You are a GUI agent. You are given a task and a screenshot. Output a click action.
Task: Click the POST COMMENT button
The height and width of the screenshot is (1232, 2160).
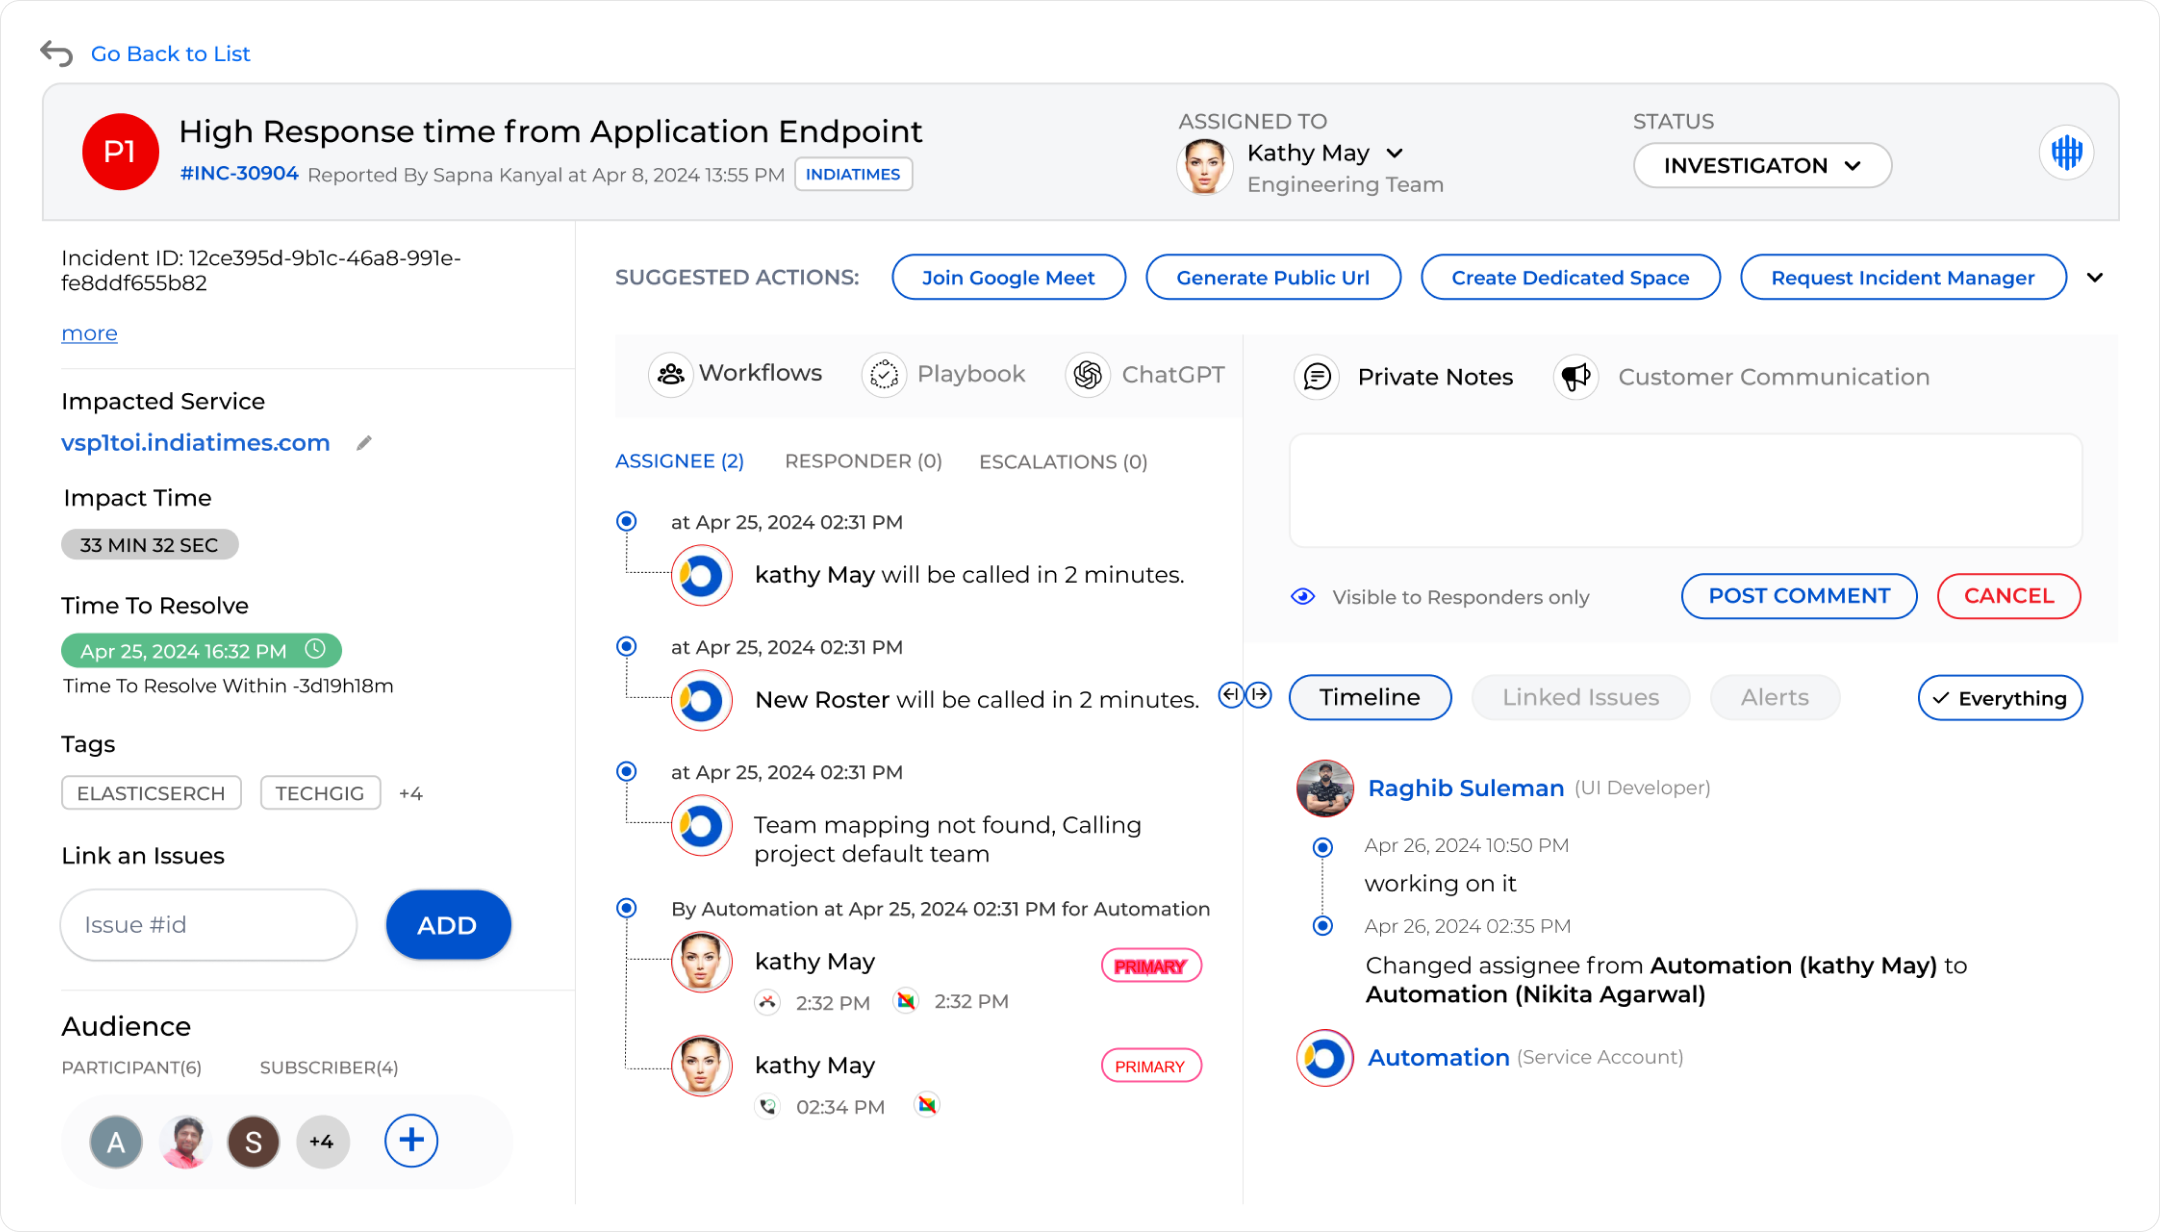(1798, 596)
